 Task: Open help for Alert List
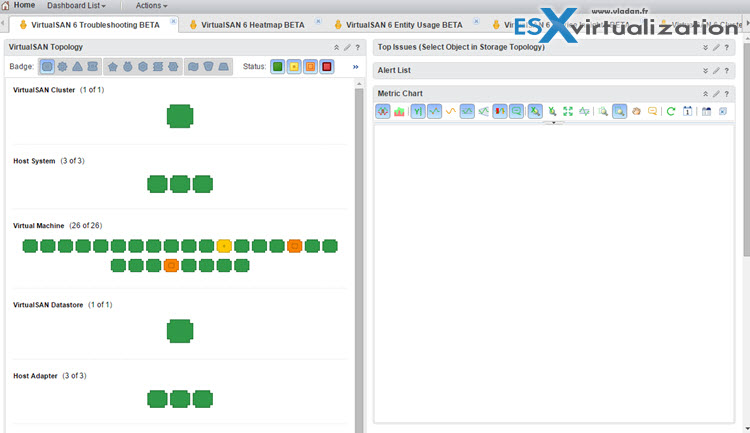coord(727,70)
